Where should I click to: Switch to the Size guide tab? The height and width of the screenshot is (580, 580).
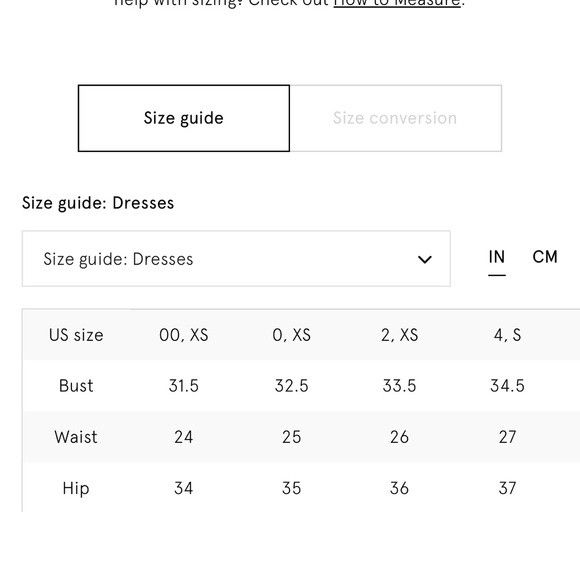tap(184, 118)
